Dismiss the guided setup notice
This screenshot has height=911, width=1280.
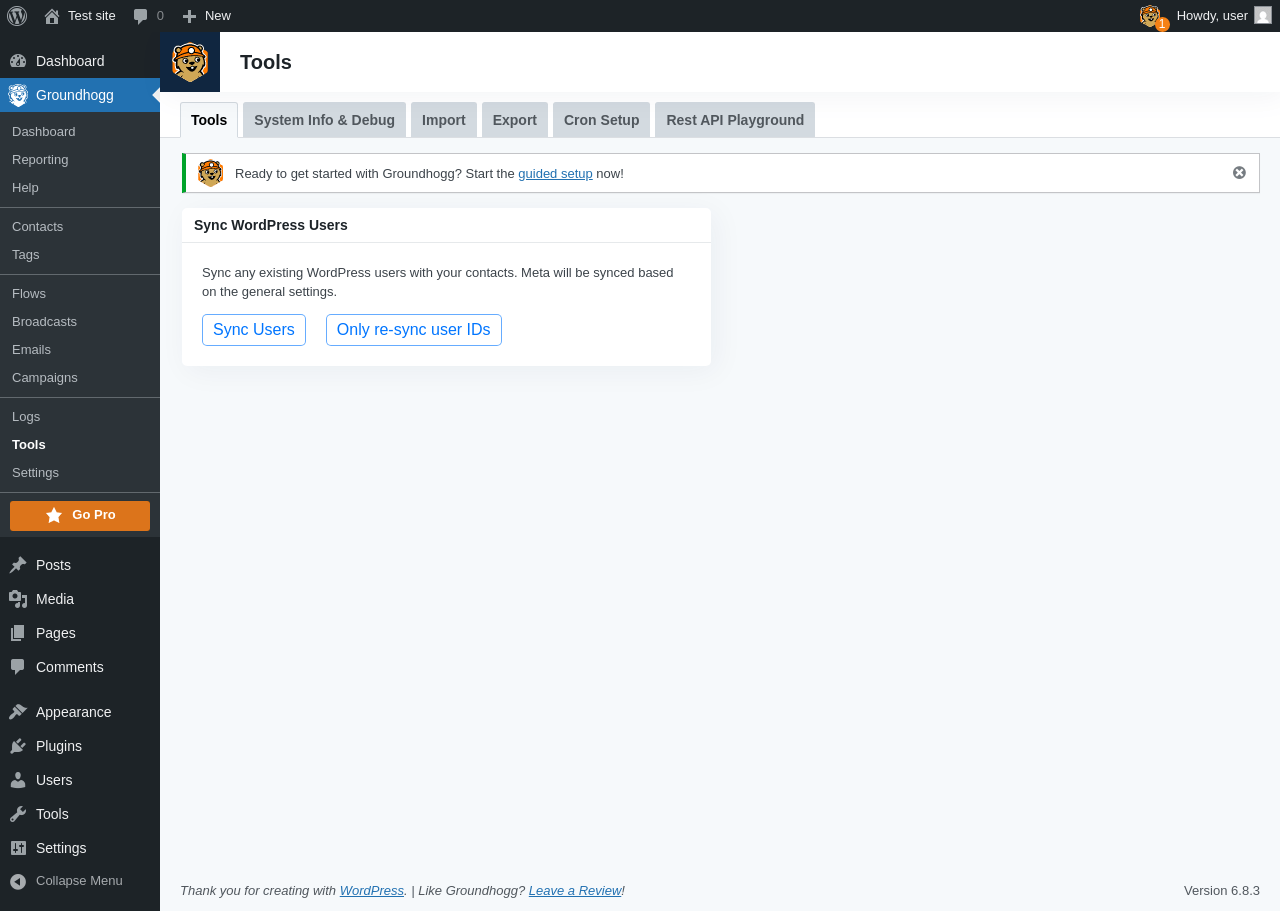[x=1240, y=173]
